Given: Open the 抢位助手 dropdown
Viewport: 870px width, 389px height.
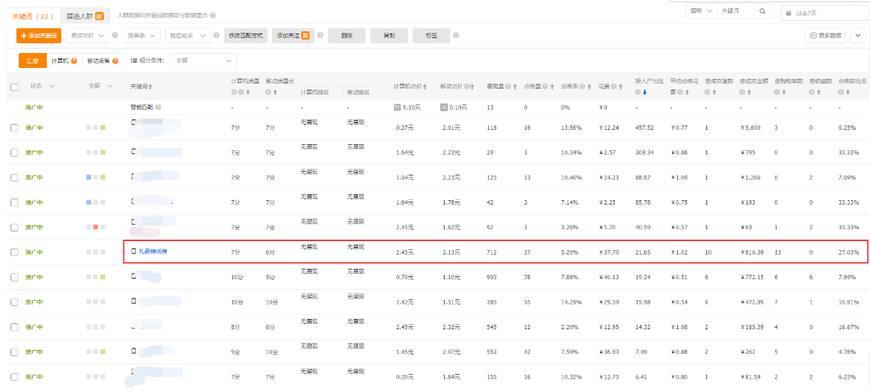Looking at the screenshot, I should (x=188, y=36).
